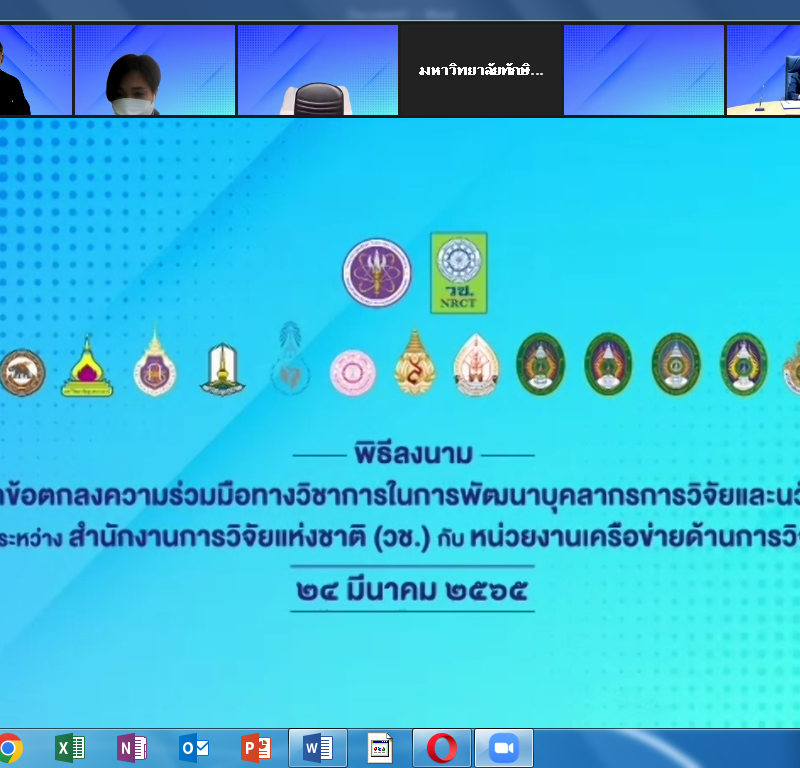Viewport: 800px width, 768px height.
Task: Select the blank blue background video tile
Action: click(x=643, y=70)
